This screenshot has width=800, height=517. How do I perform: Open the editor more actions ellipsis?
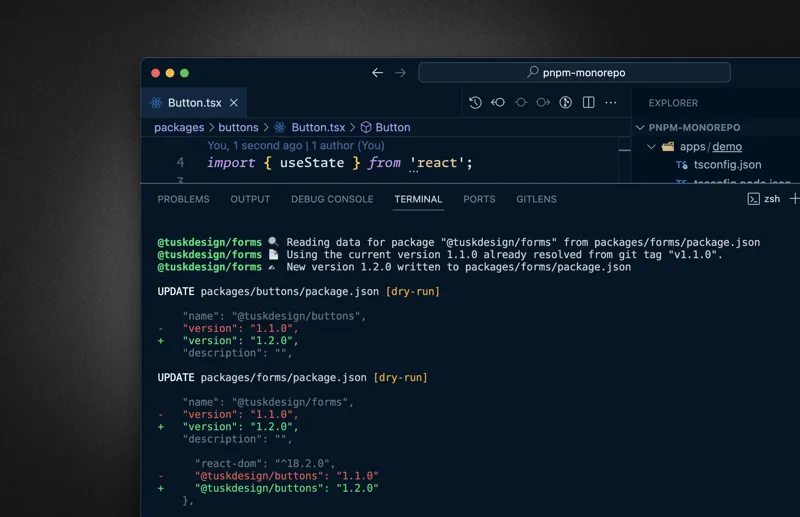[x=611, y=102]
